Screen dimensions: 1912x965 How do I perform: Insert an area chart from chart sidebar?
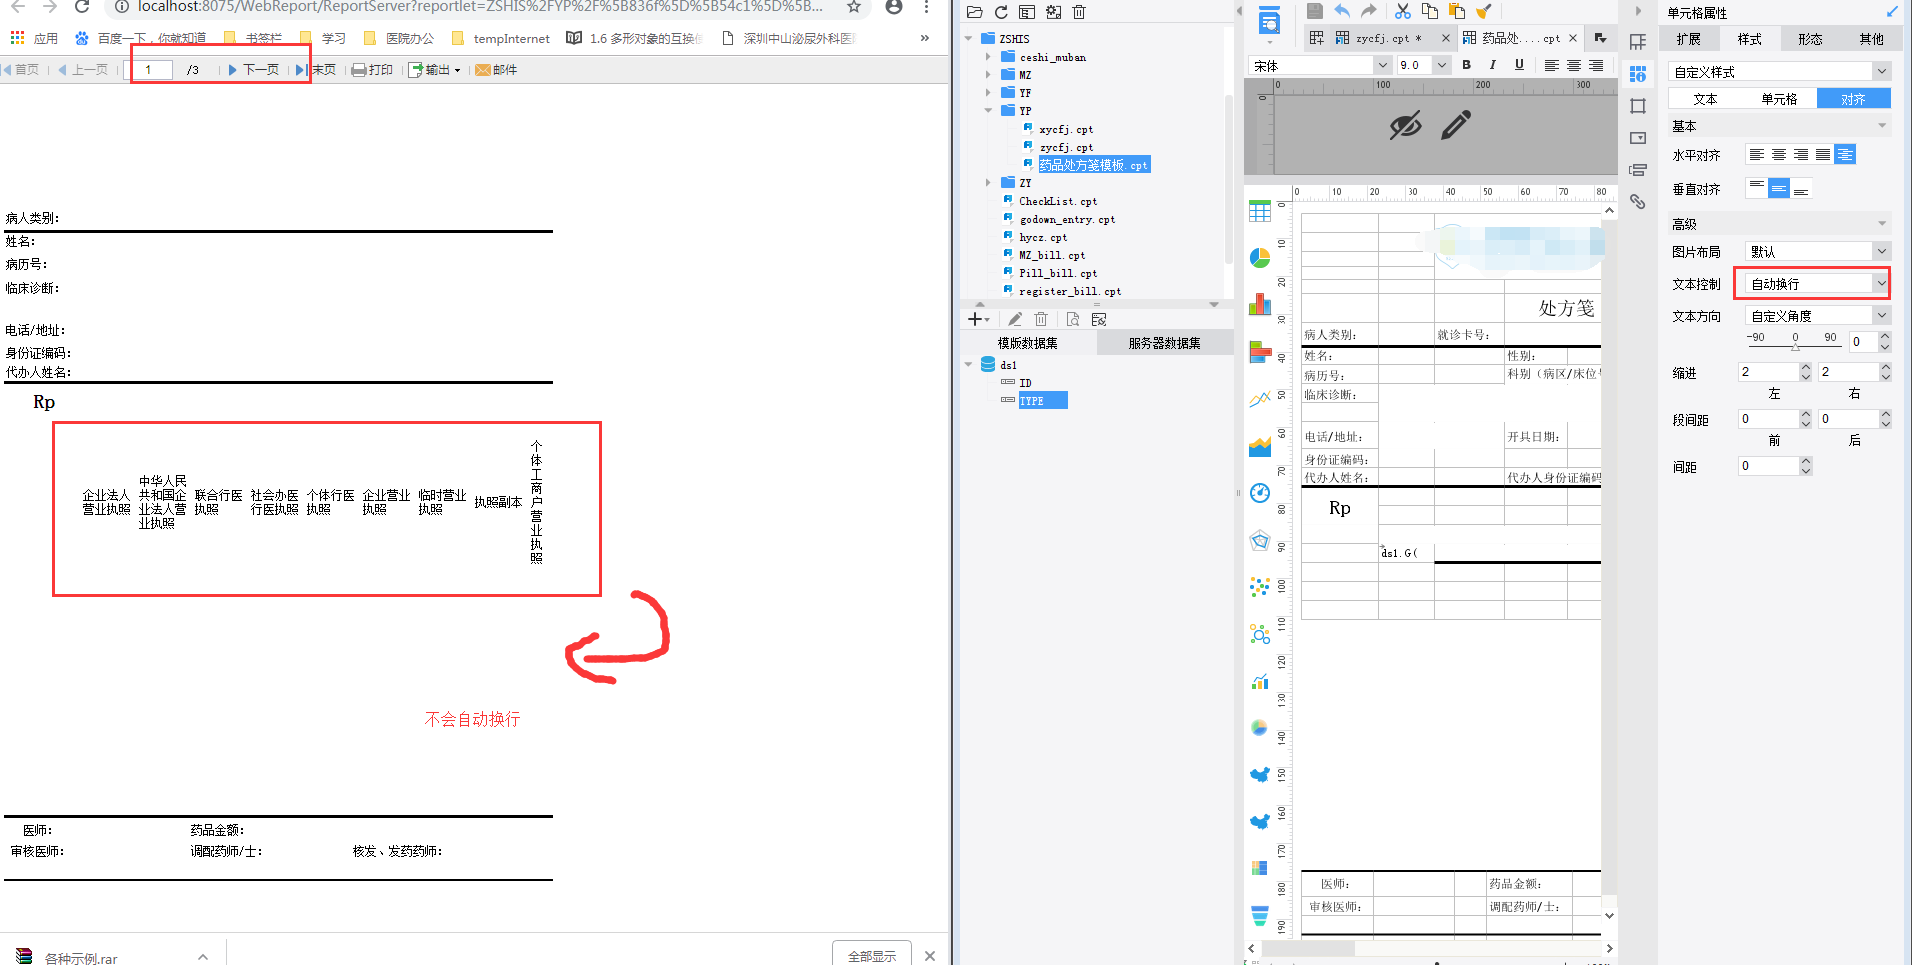(1260, 446)
